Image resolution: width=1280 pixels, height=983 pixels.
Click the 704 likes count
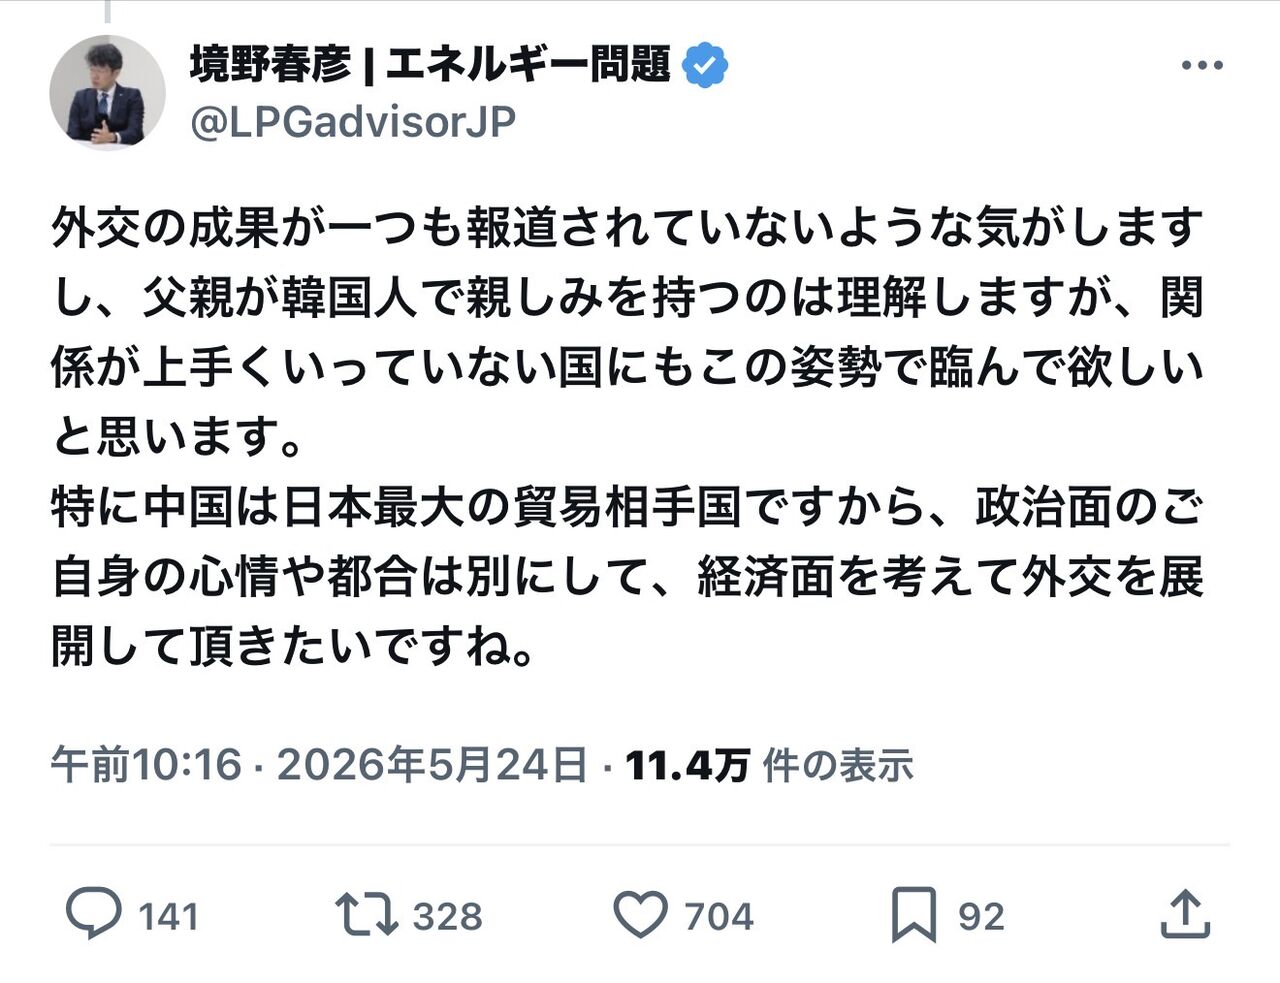(718, 916)
